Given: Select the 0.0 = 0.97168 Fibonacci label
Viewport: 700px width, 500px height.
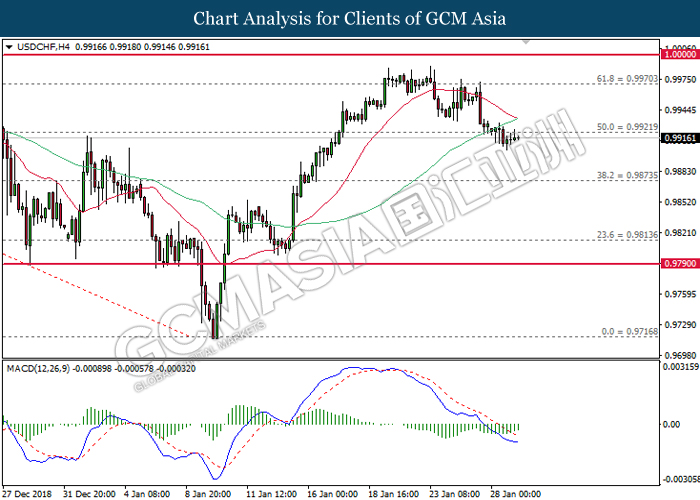Looking at the screenshot, I should coord(629,331).
